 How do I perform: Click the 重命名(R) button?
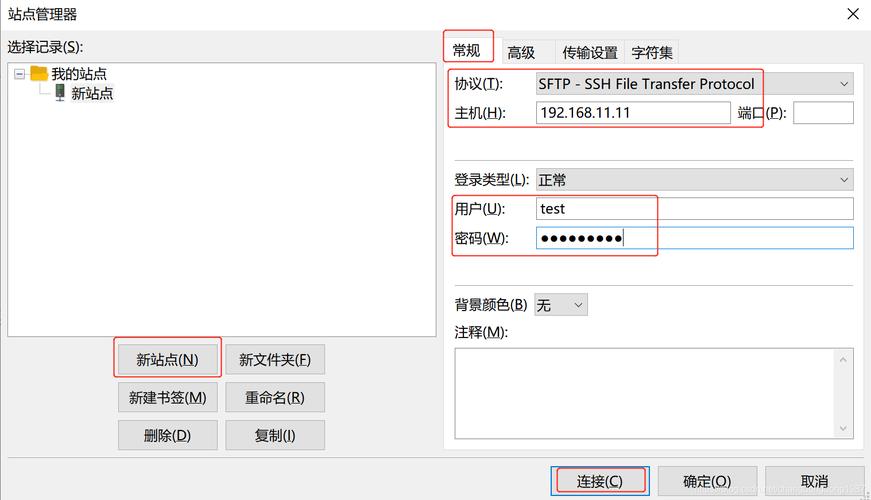275,397
